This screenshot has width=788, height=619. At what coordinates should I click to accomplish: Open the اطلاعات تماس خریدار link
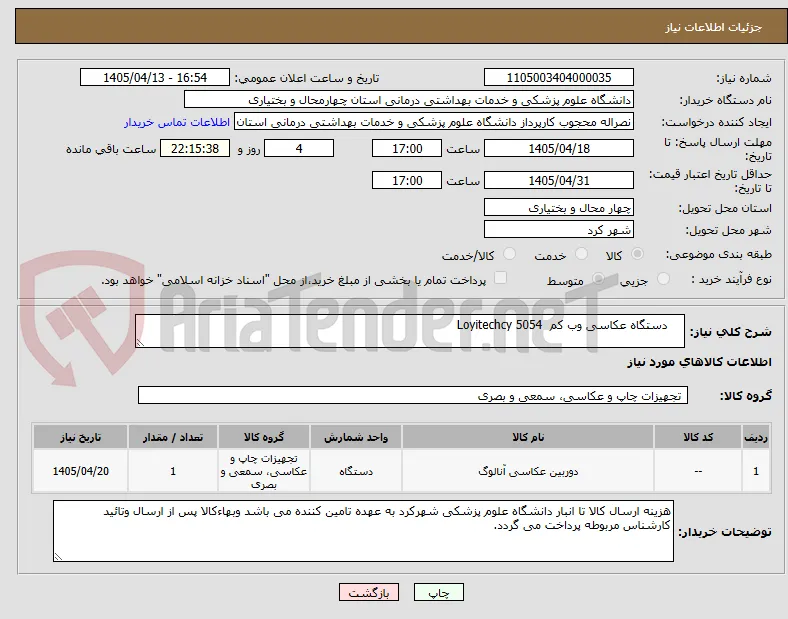coord(177,122)
